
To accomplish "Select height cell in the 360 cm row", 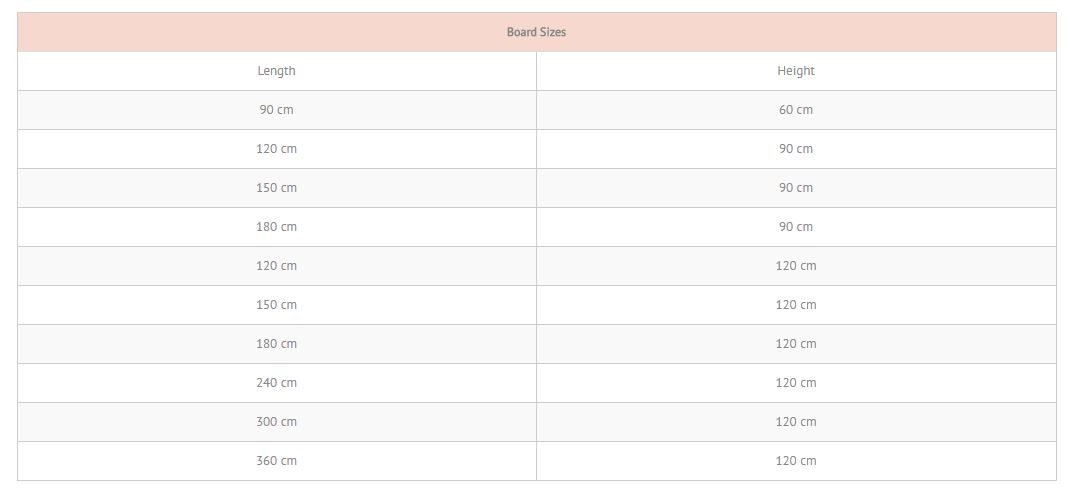I will point(796,461).
